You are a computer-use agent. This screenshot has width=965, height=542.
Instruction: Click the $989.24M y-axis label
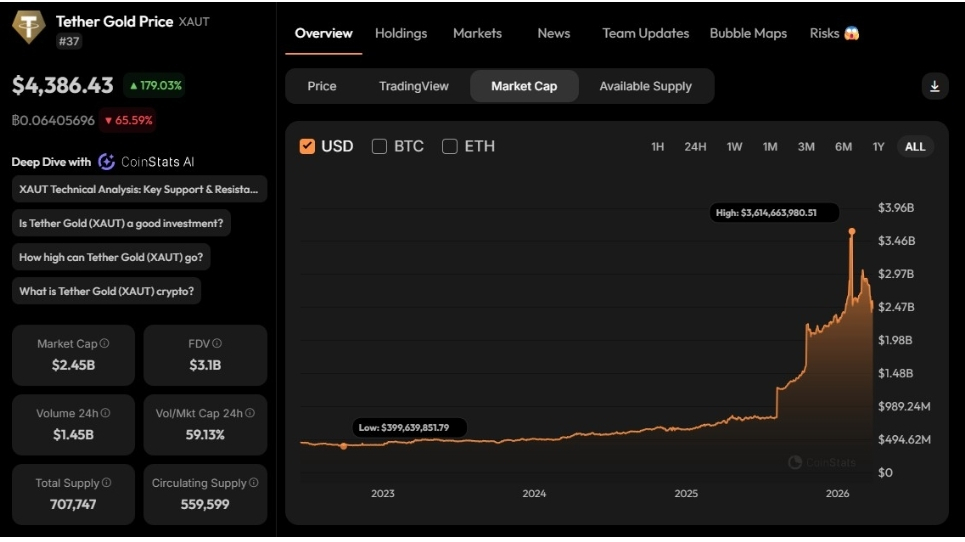[904, 406]
